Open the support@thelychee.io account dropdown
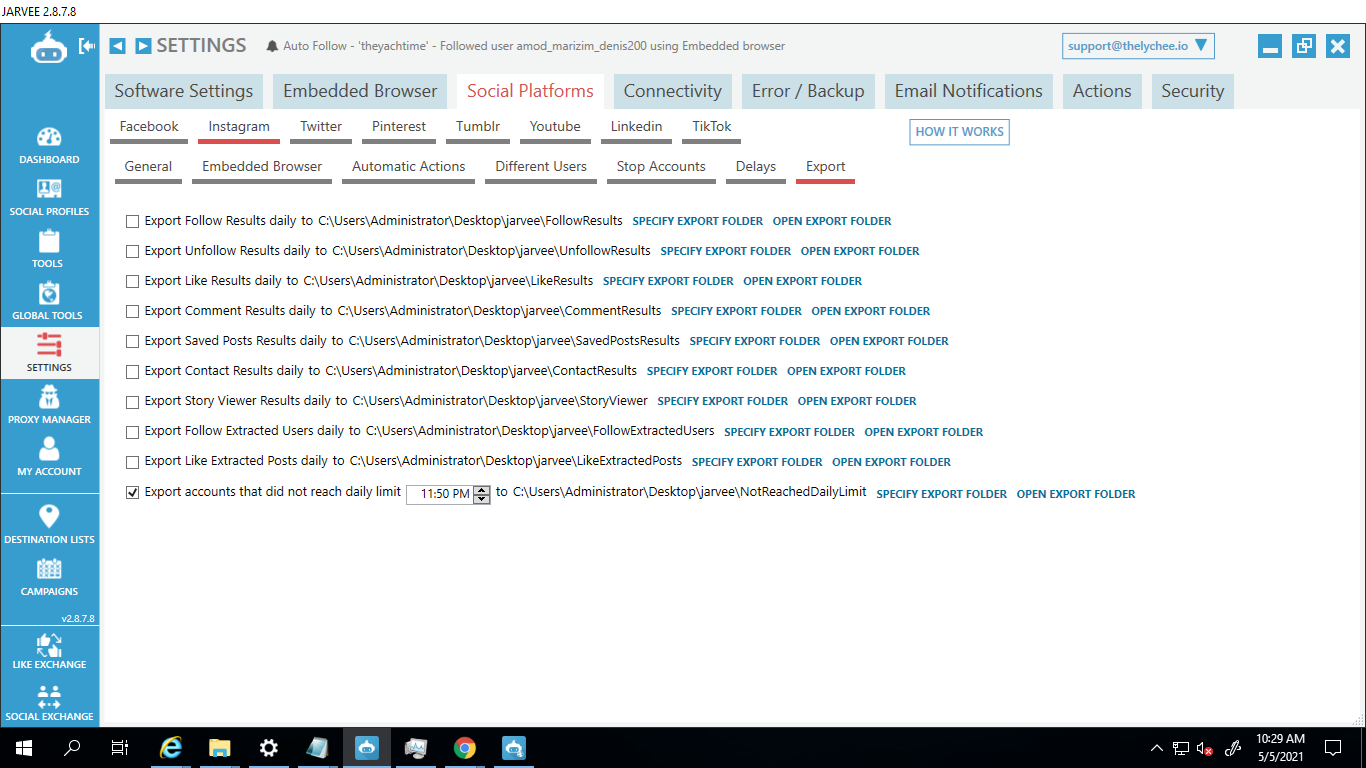Viewport: 1366px width, 768px height. (x=1138, y=46)
